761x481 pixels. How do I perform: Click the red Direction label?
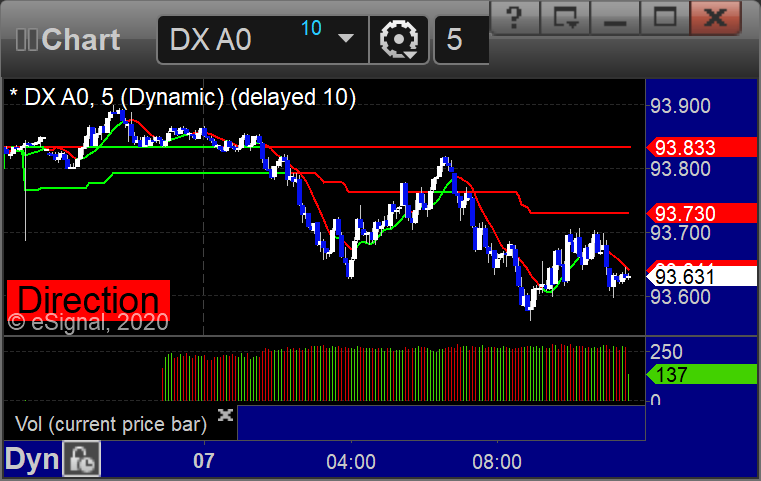pyautogui.click(x=88, y=300)
